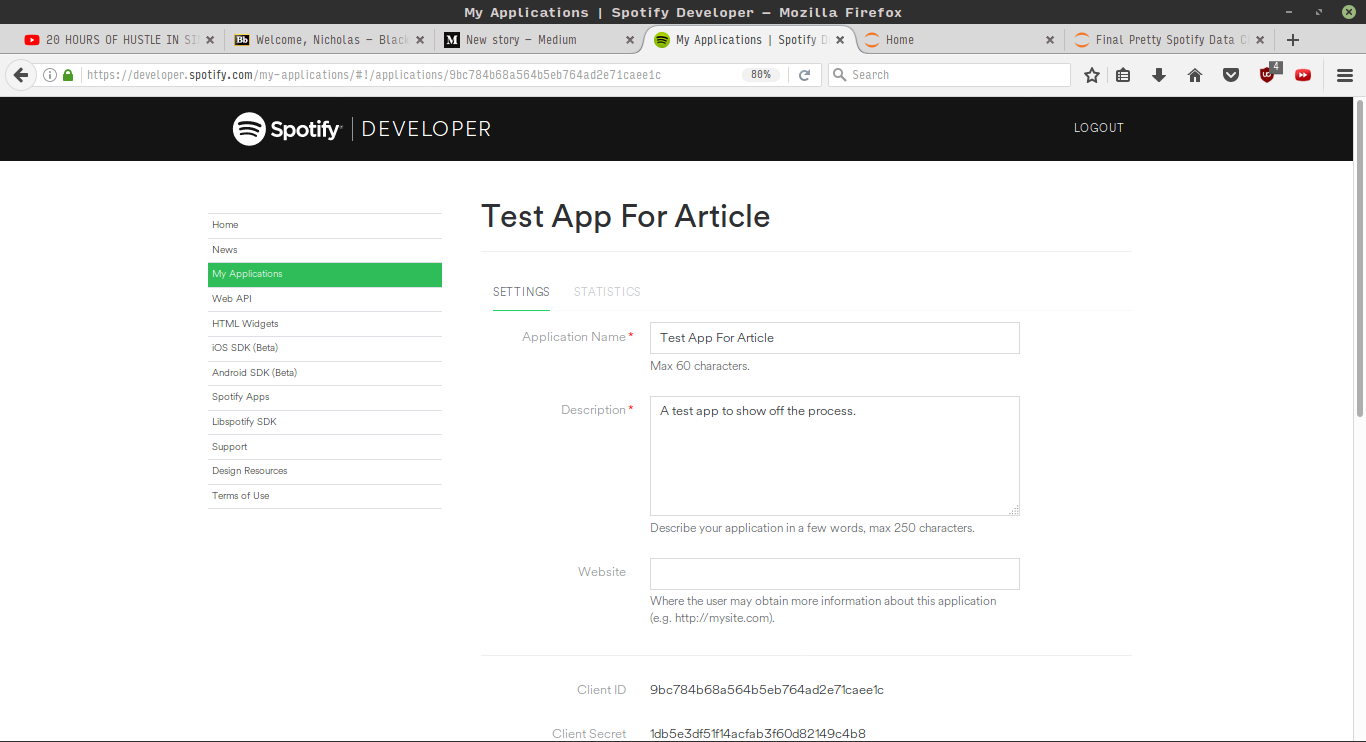Close the New story Medium tab
The height and width of the screenshot is (742, 1366).
[x=630, y=40]
